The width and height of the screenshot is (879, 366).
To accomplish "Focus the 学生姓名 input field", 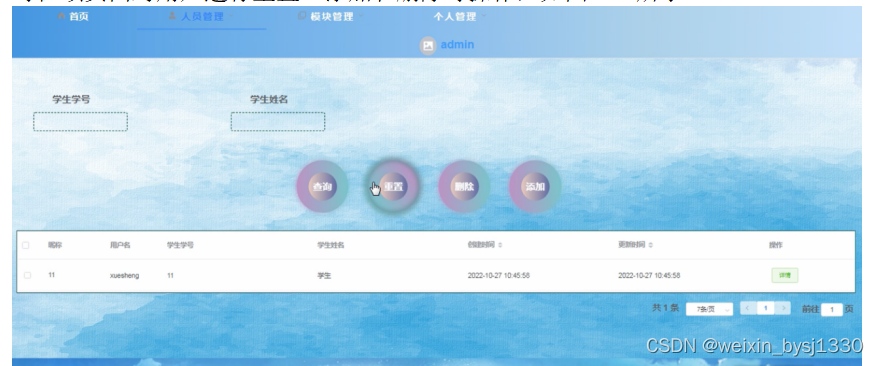I will pos(278,122).
